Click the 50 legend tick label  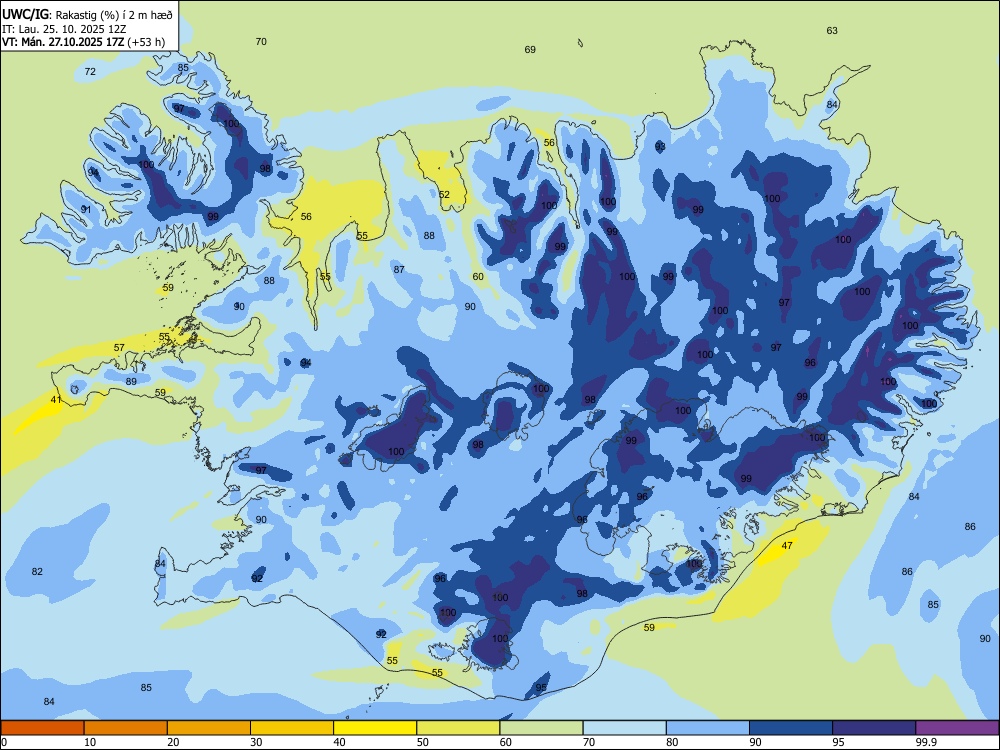pyautogui.click(x=423, y=742)
